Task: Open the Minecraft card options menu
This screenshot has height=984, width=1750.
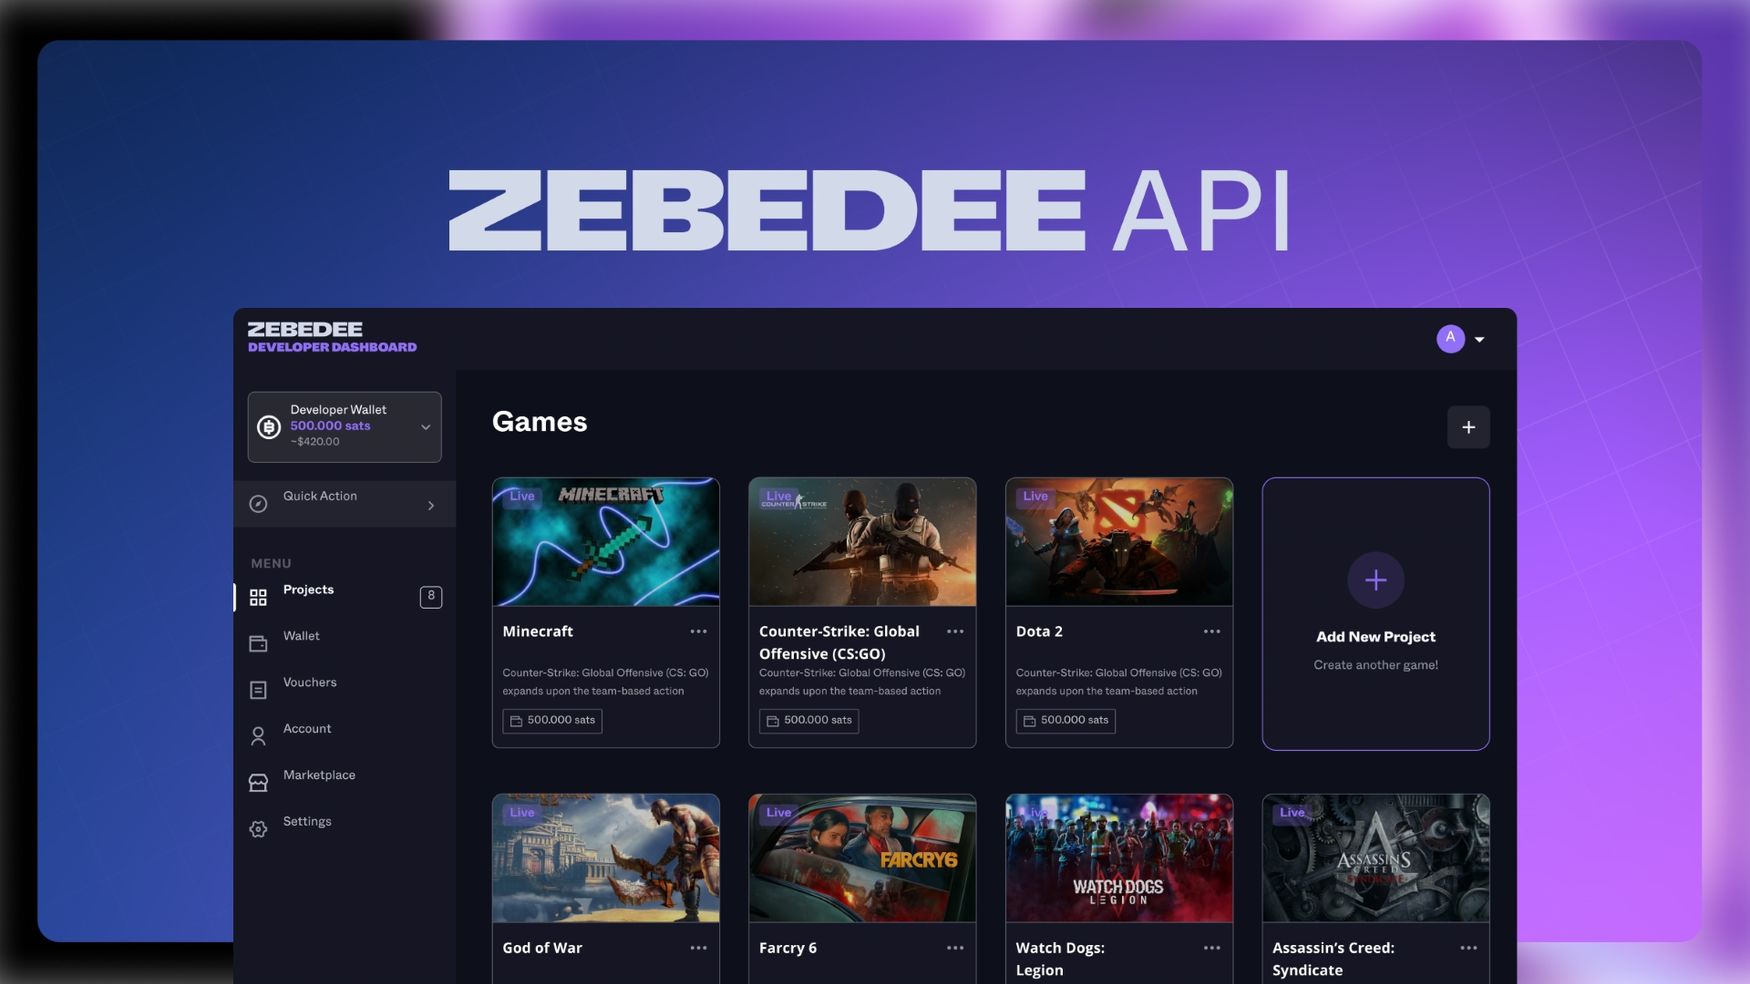Action: [698, 631]
